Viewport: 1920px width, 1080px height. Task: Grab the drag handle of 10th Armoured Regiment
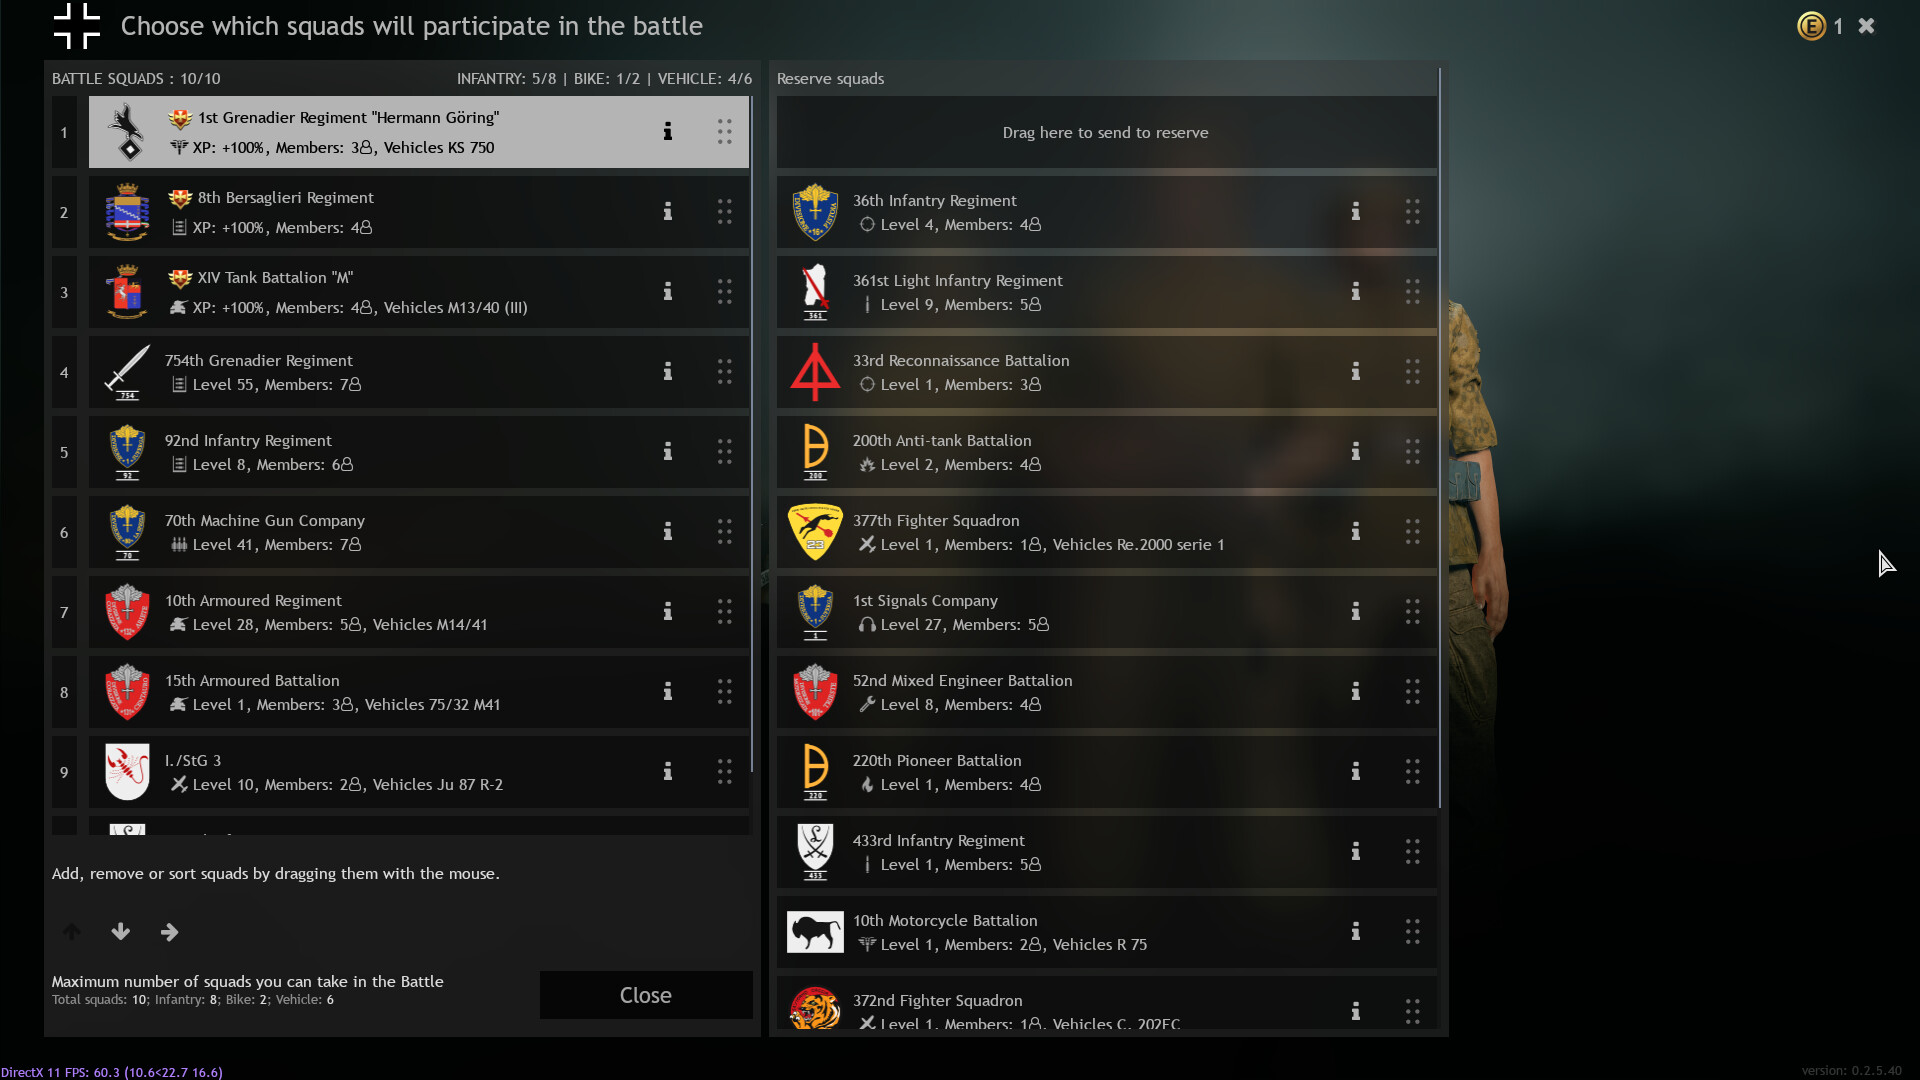(x=724, y=611)
